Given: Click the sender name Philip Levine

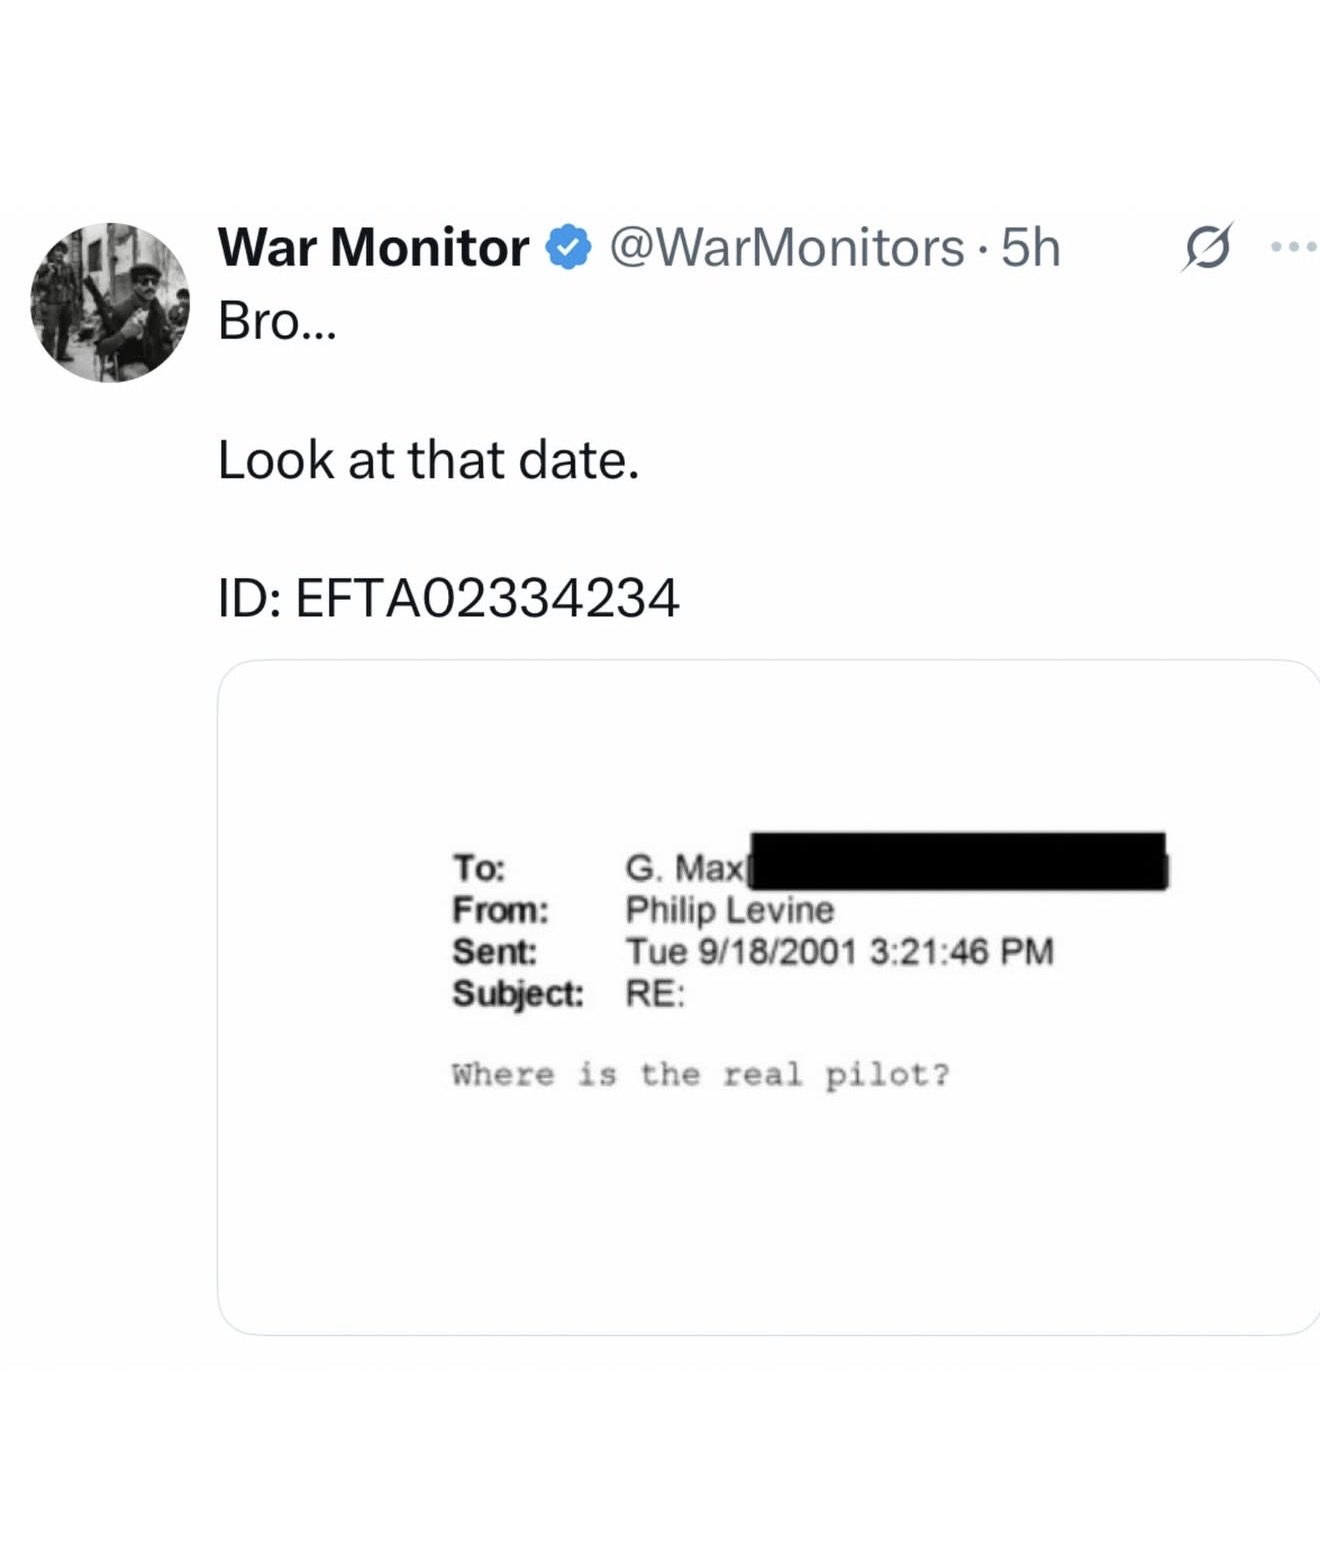Looking at the screenshot, I should point(729,909).
